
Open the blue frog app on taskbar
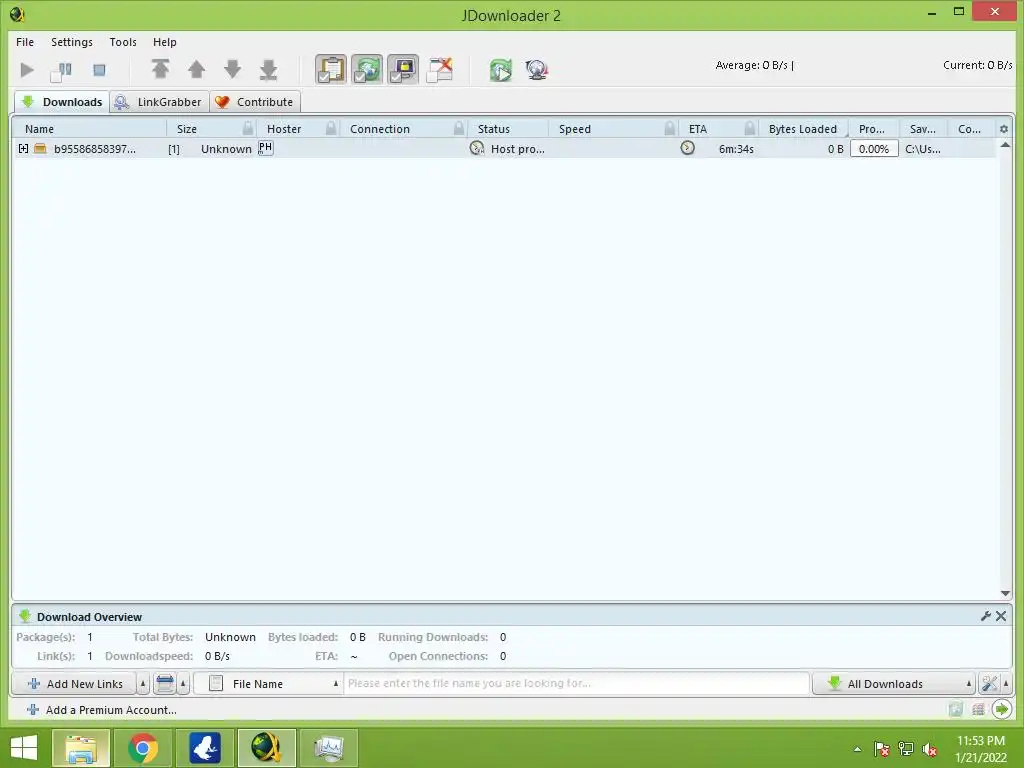205,748
